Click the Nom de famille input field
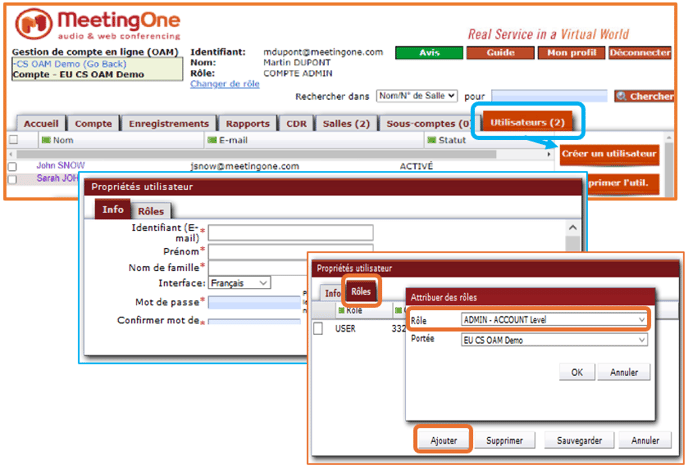This screenshot has height=469, width=688. coord(258,268)
